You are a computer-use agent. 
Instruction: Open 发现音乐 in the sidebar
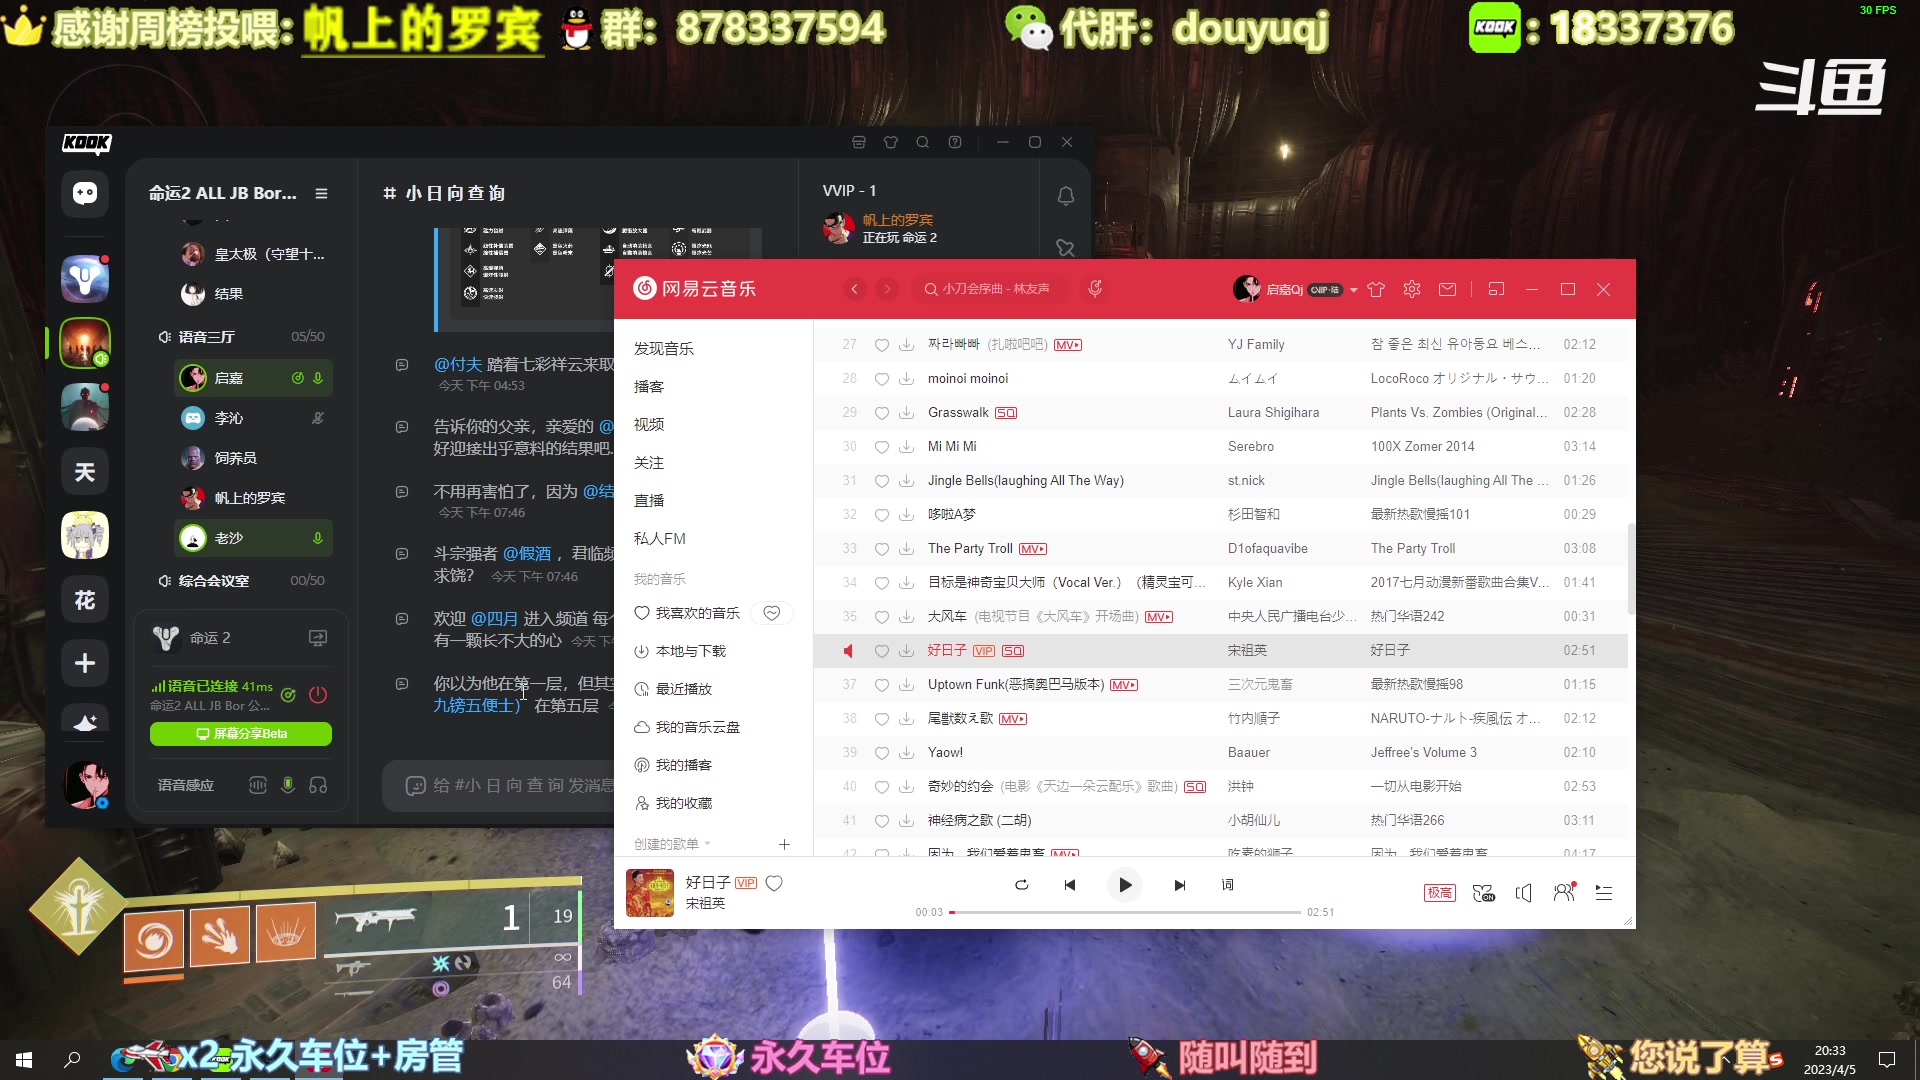[x=664, y=348]
